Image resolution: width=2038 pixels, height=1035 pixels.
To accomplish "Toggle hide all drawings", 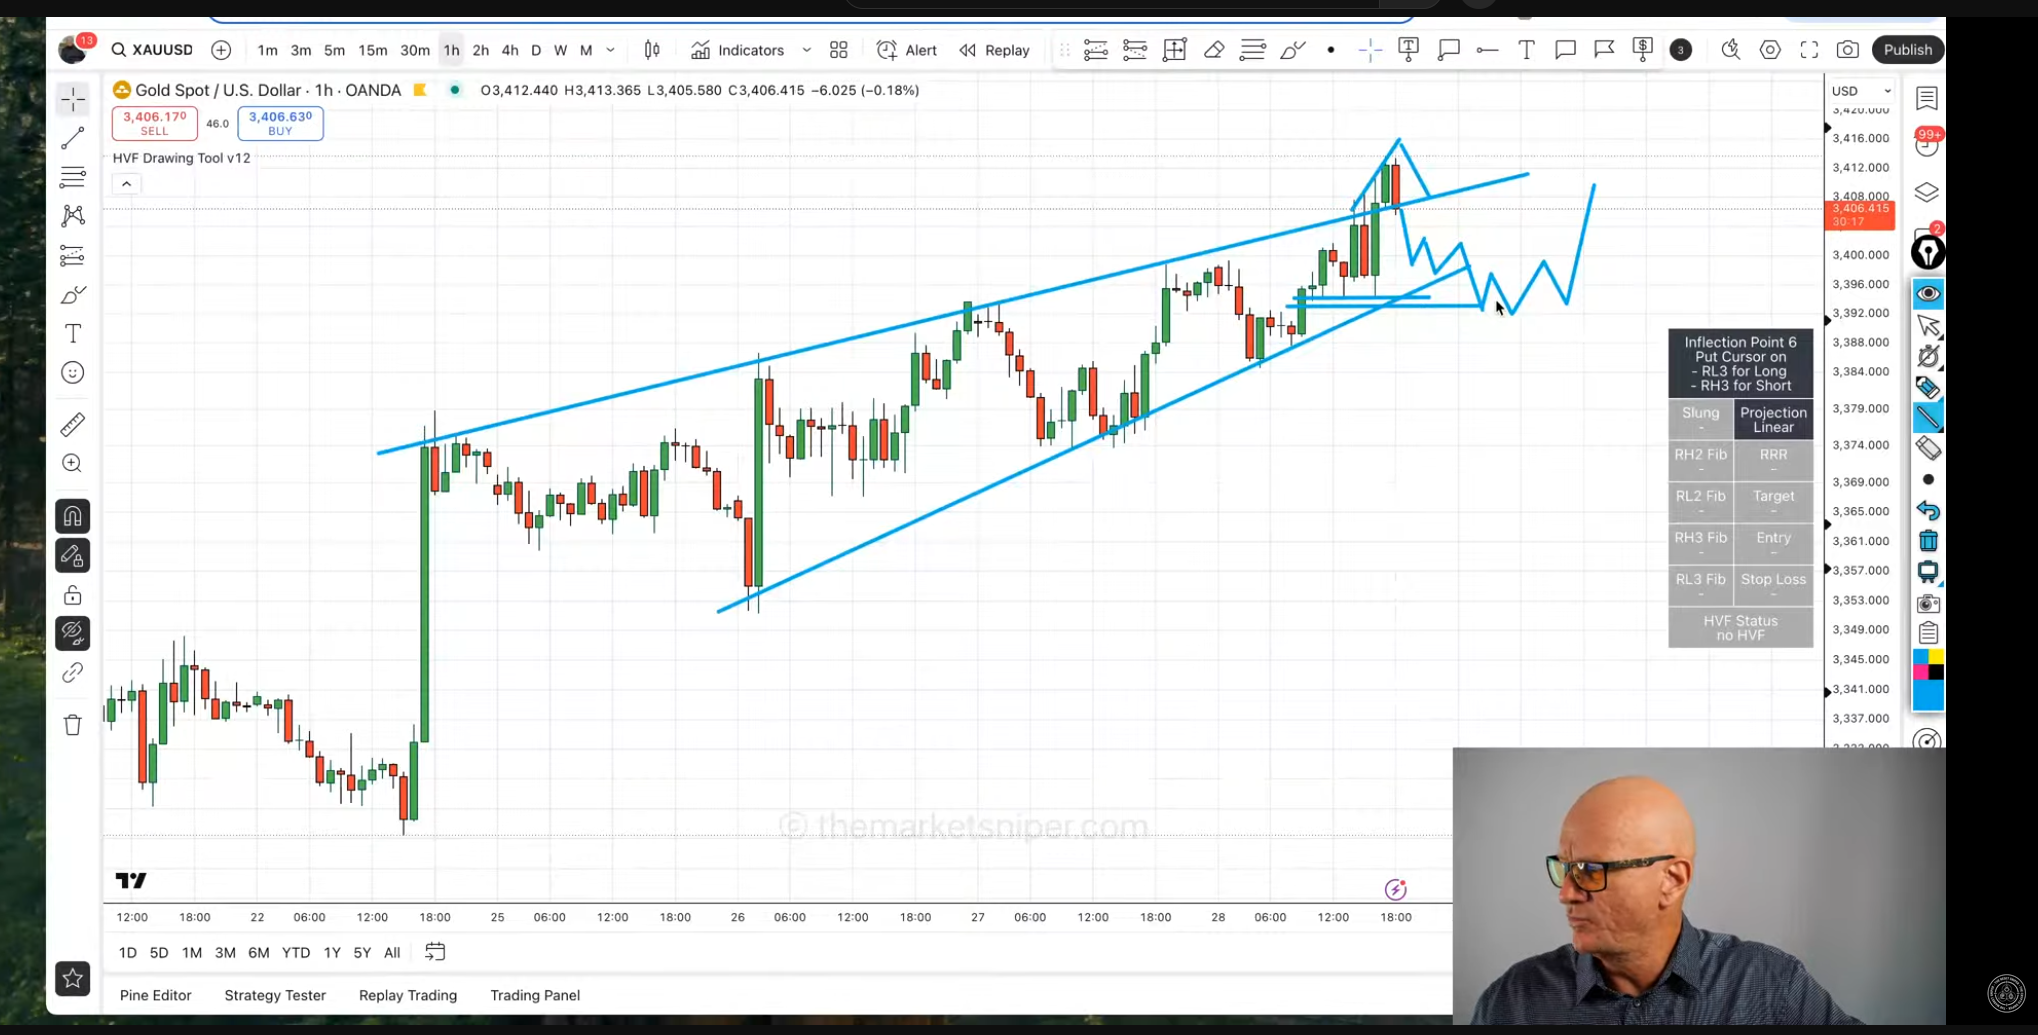I will (x=73, y=634).
